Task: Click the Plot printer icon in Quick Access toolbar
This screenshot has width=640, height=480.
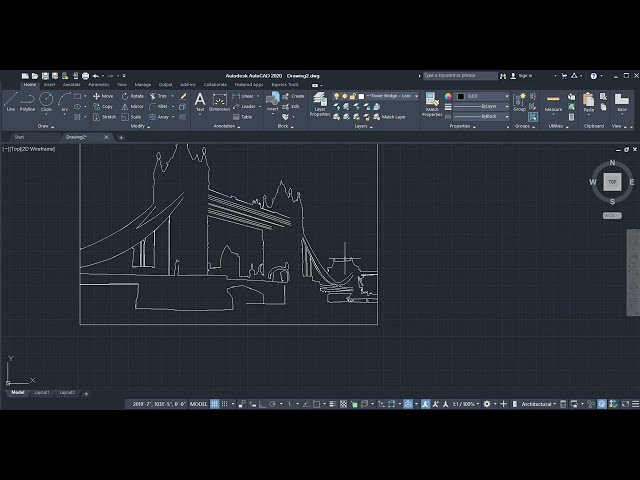Action: click(85, 76)
